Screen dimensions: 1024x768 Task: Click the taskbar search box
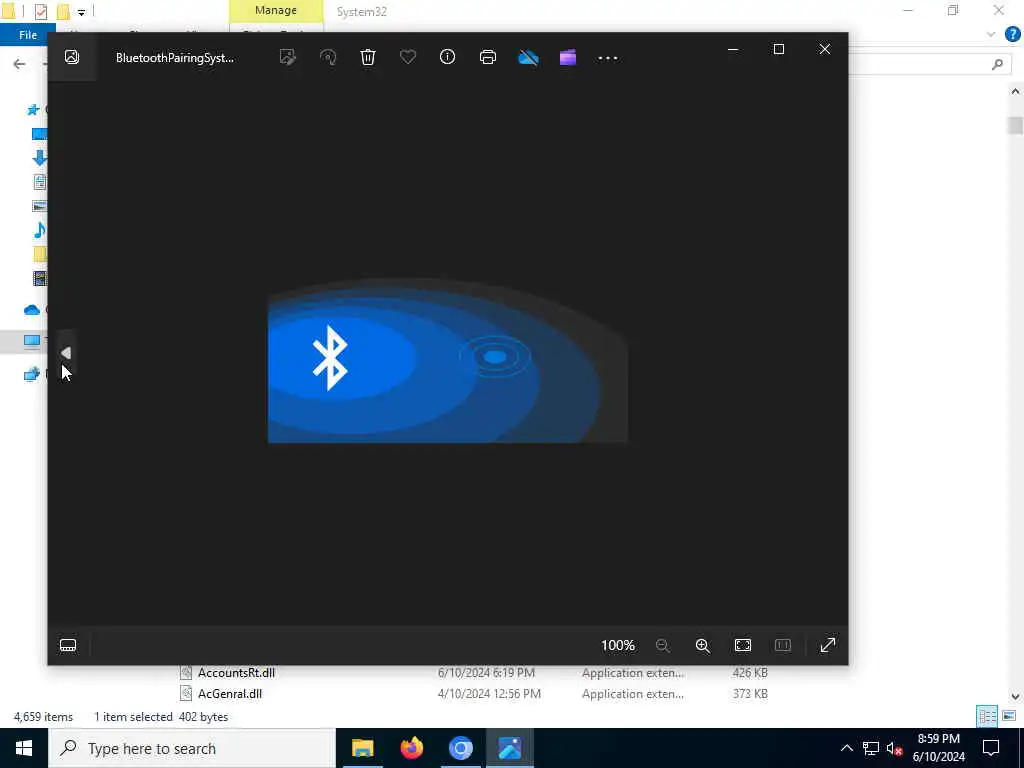pyautogui.click(x=192, y=748)
